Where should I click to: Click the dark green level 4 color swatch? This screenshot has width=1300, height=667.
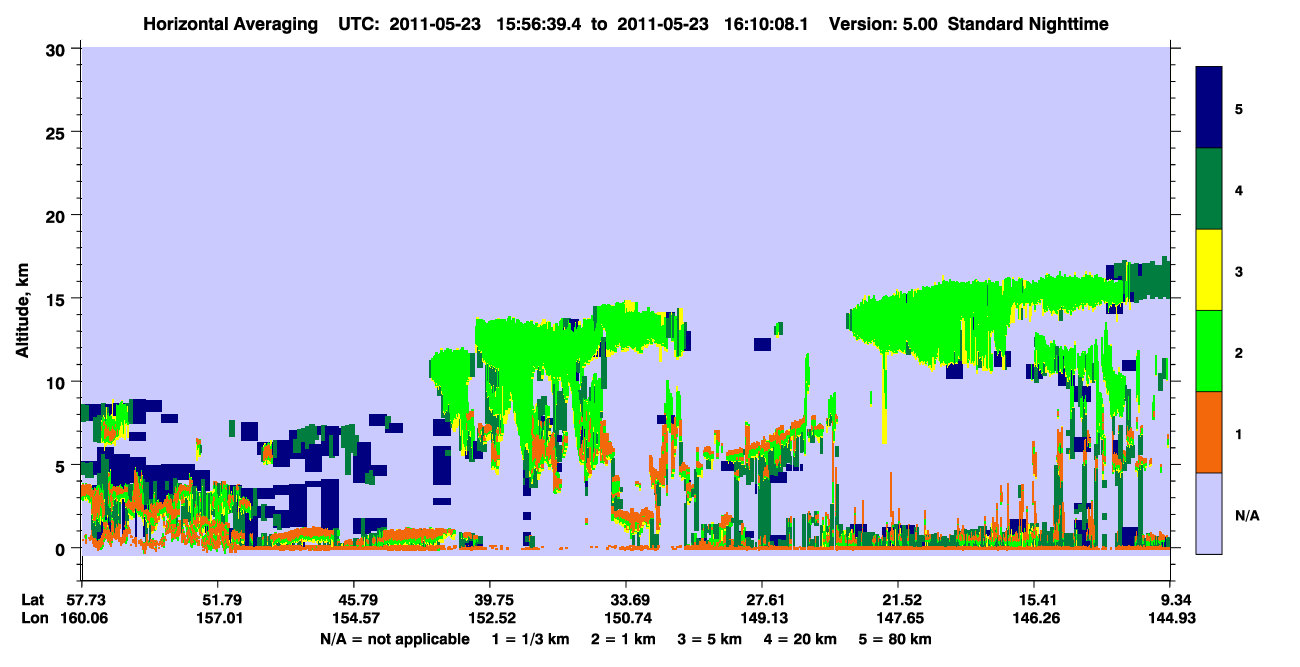[x=1209, y=189]
